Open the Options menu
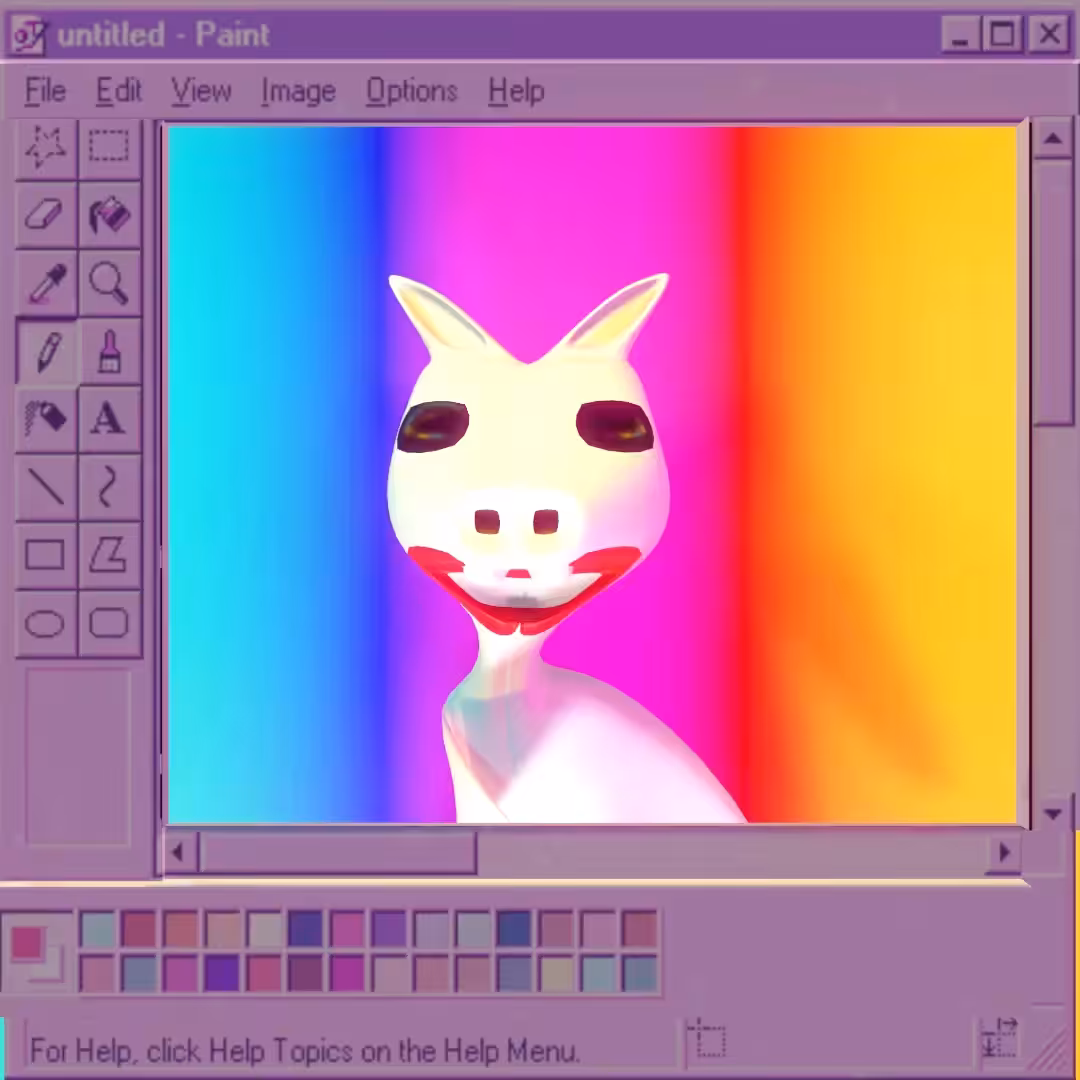The width and height of the screenshot is (1080, 1080). coord(411,91)
